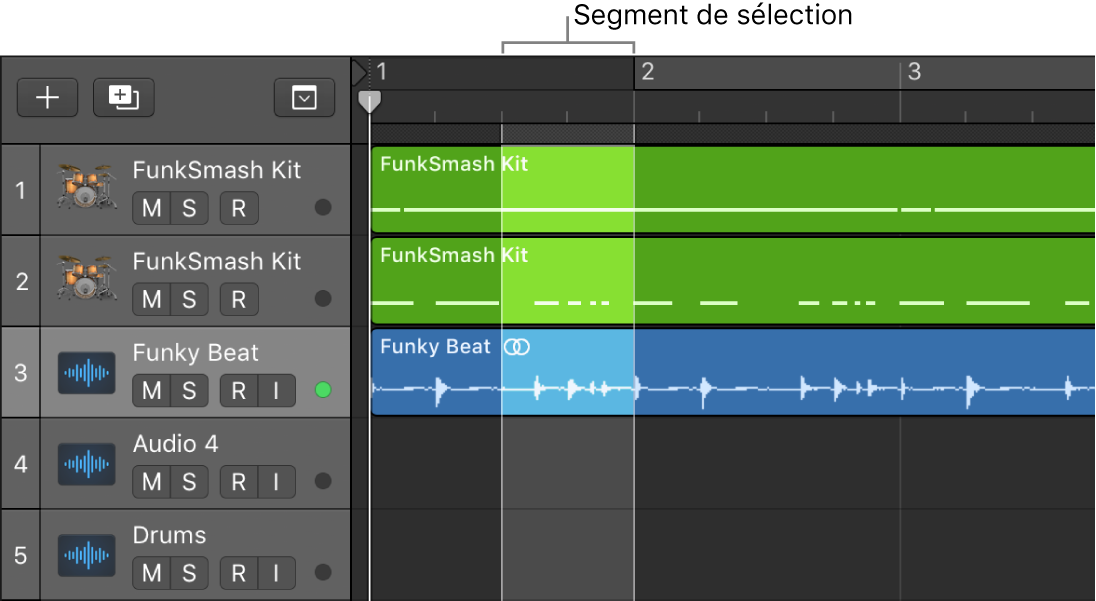Click the duplicate track button
The width and height of the screenshot is (1096, 601).
point(124,97)
